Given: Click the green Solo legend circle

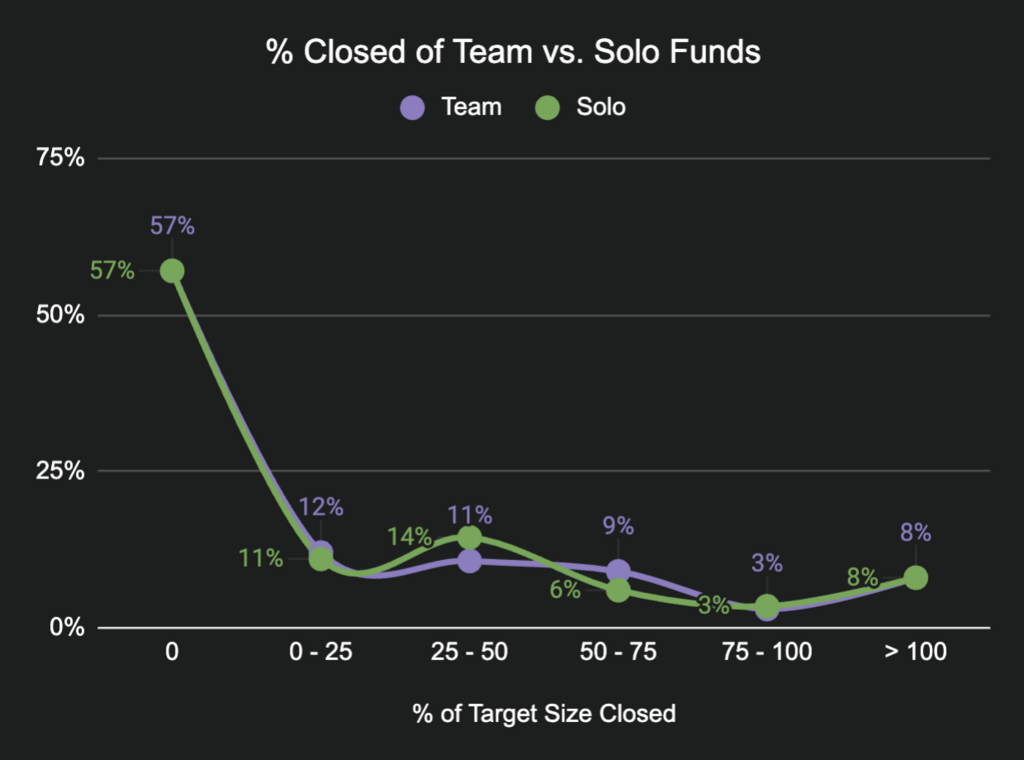Looking at the screenshot, I should 546,107.
